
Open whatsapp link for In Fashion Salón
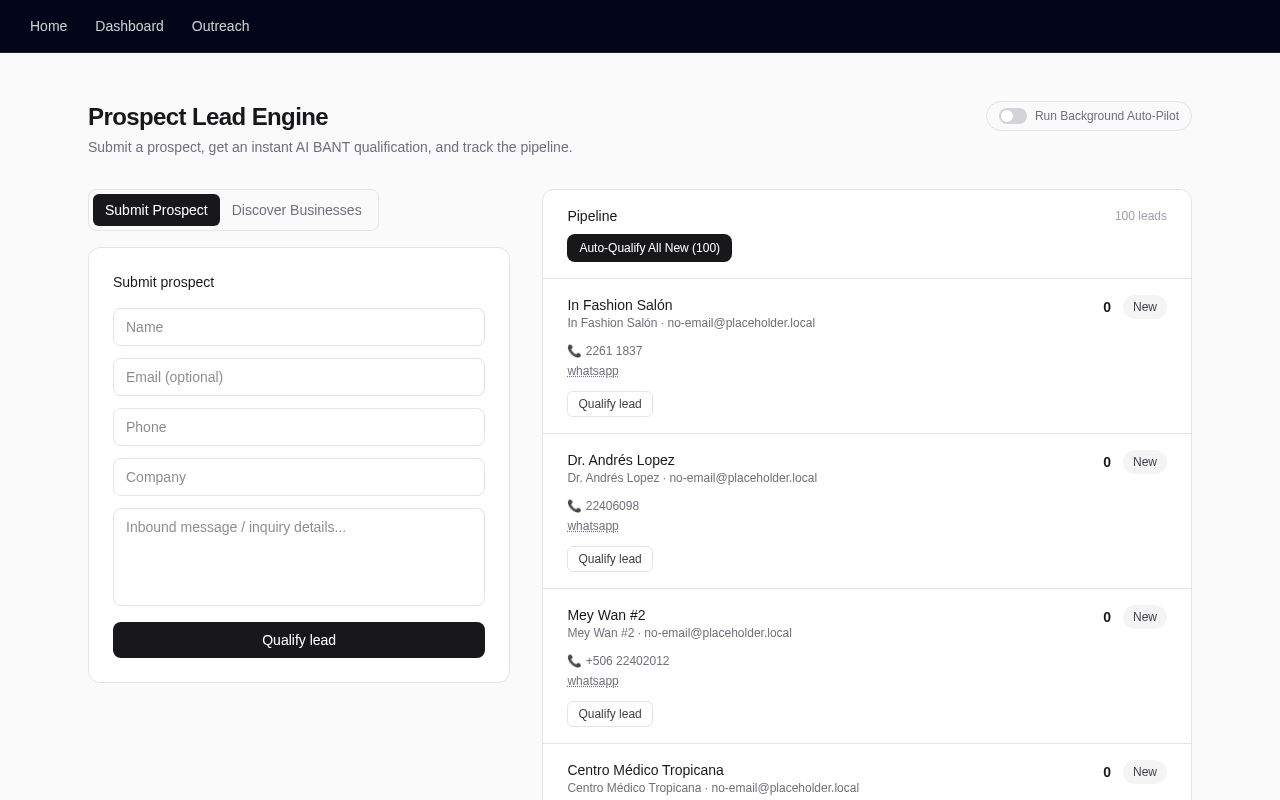pyautogui.click(x=593, y=371)
